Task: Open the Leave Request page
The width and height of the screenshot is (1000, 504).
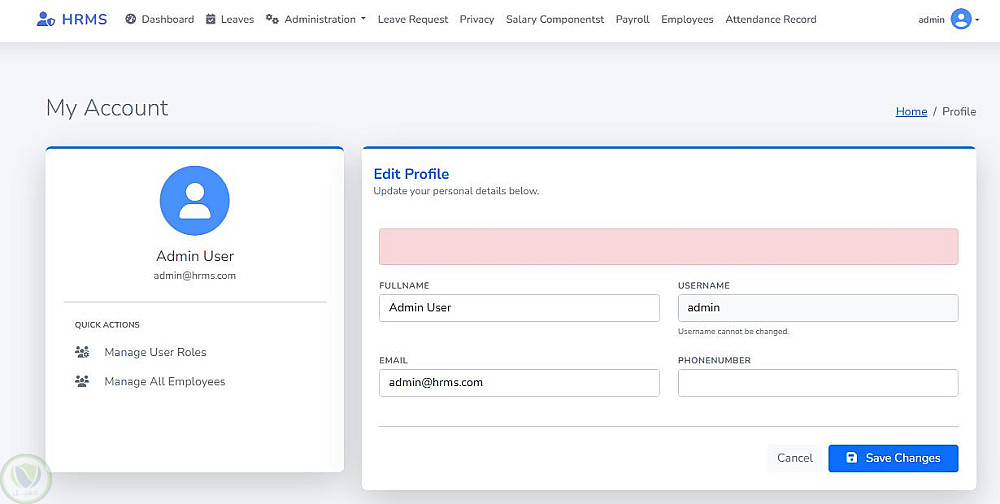Action: [413, 19]
